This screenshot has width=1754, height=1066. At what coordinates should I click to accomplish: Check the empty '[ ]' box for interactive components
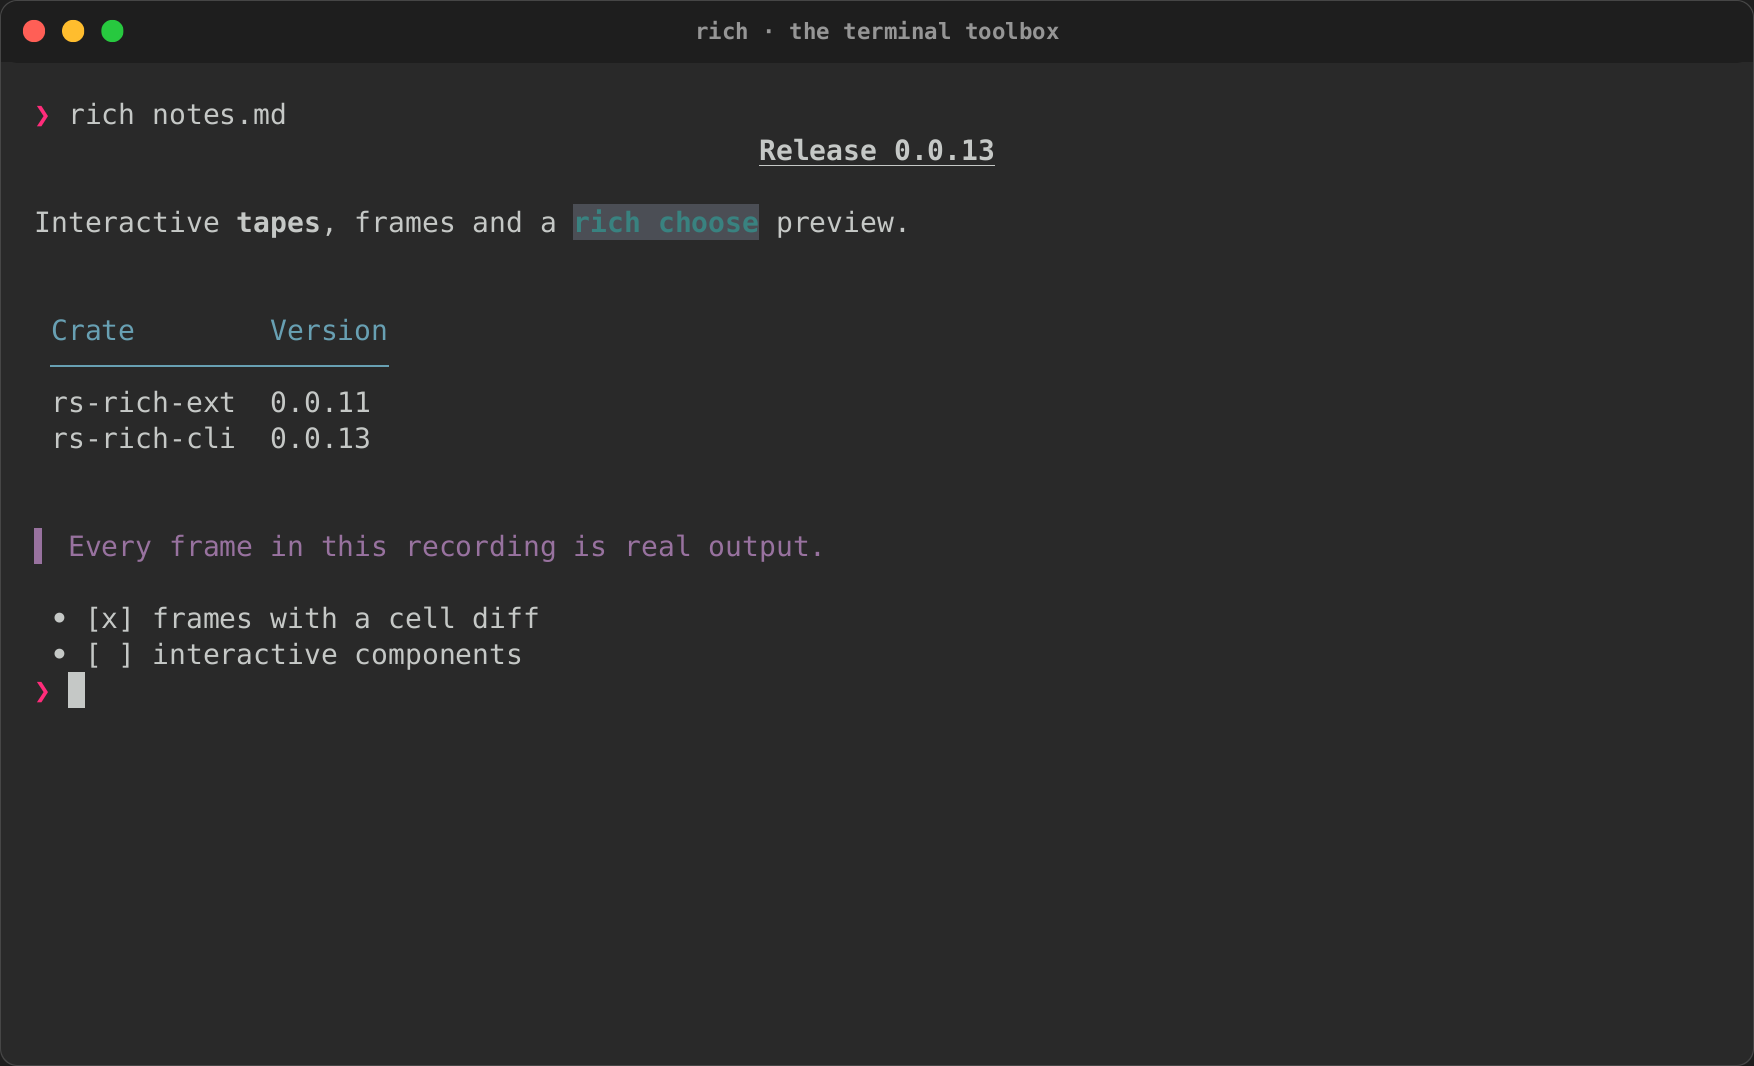(x=110, y=655)
